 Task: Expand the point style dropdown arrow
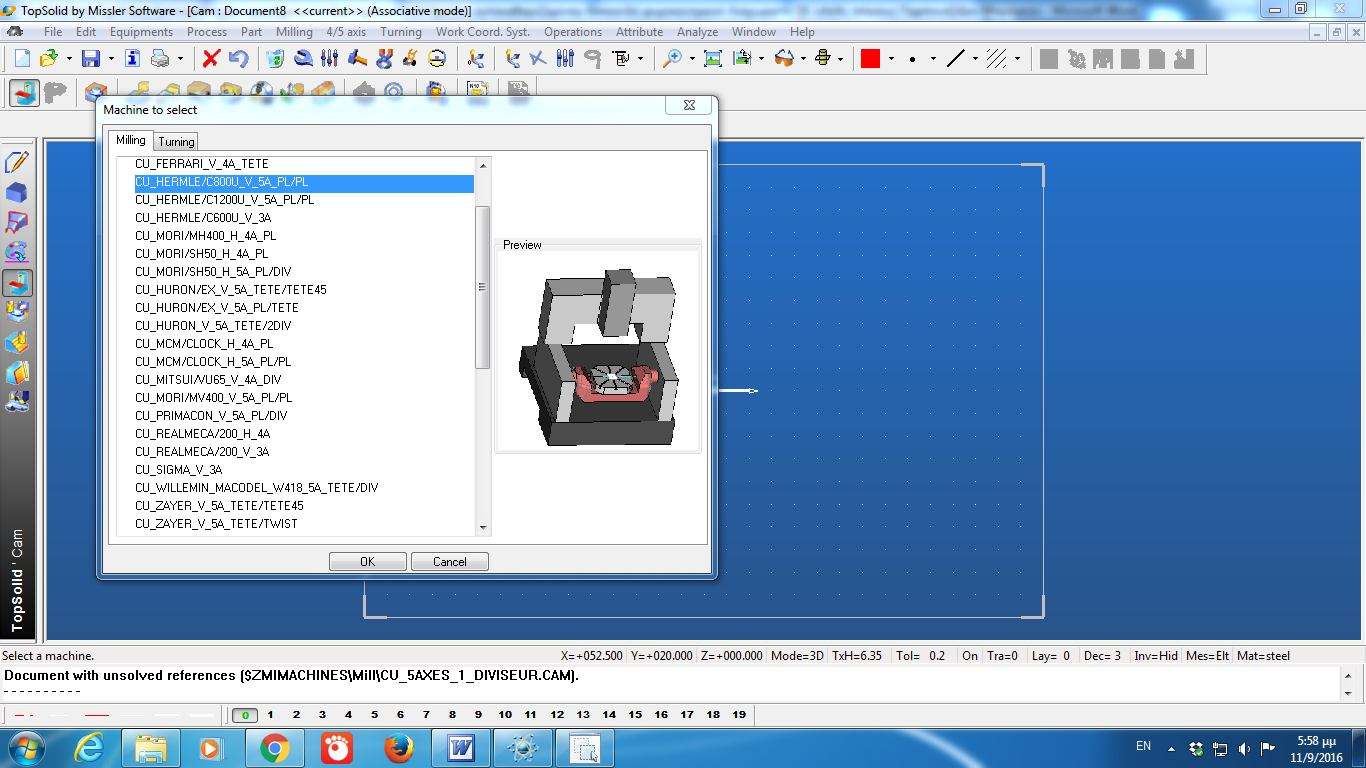934,59
